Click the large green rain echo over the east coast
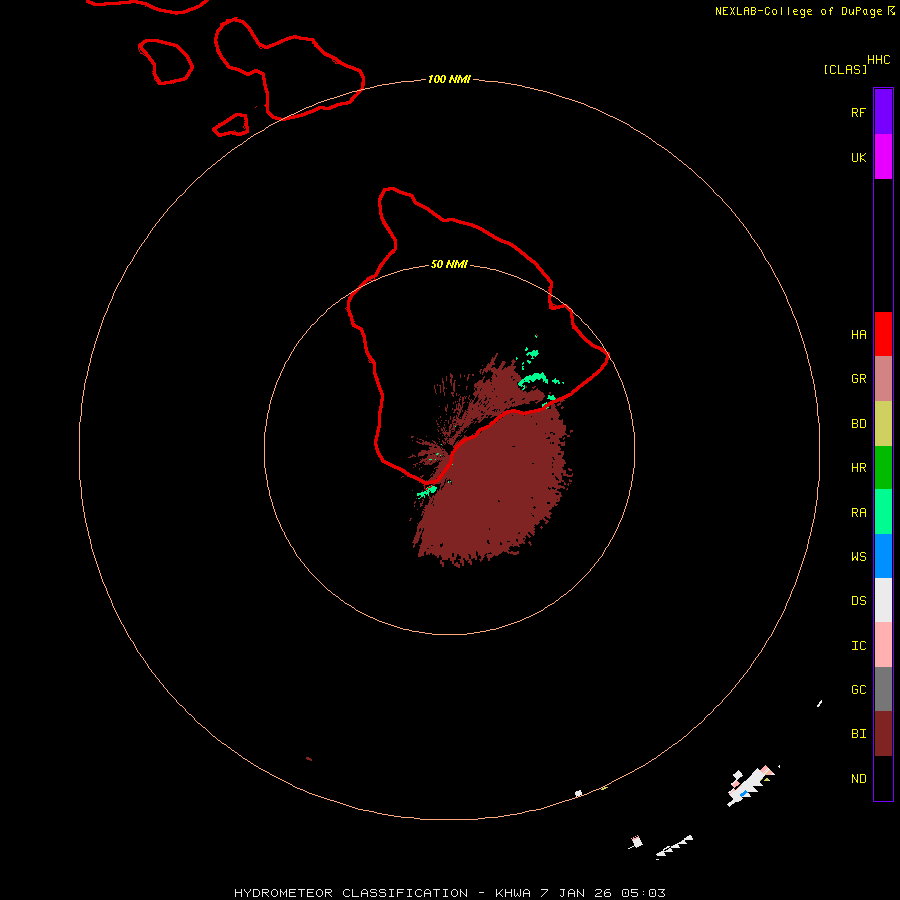Viewport: 900px width, 900px height. click(534, 379)
